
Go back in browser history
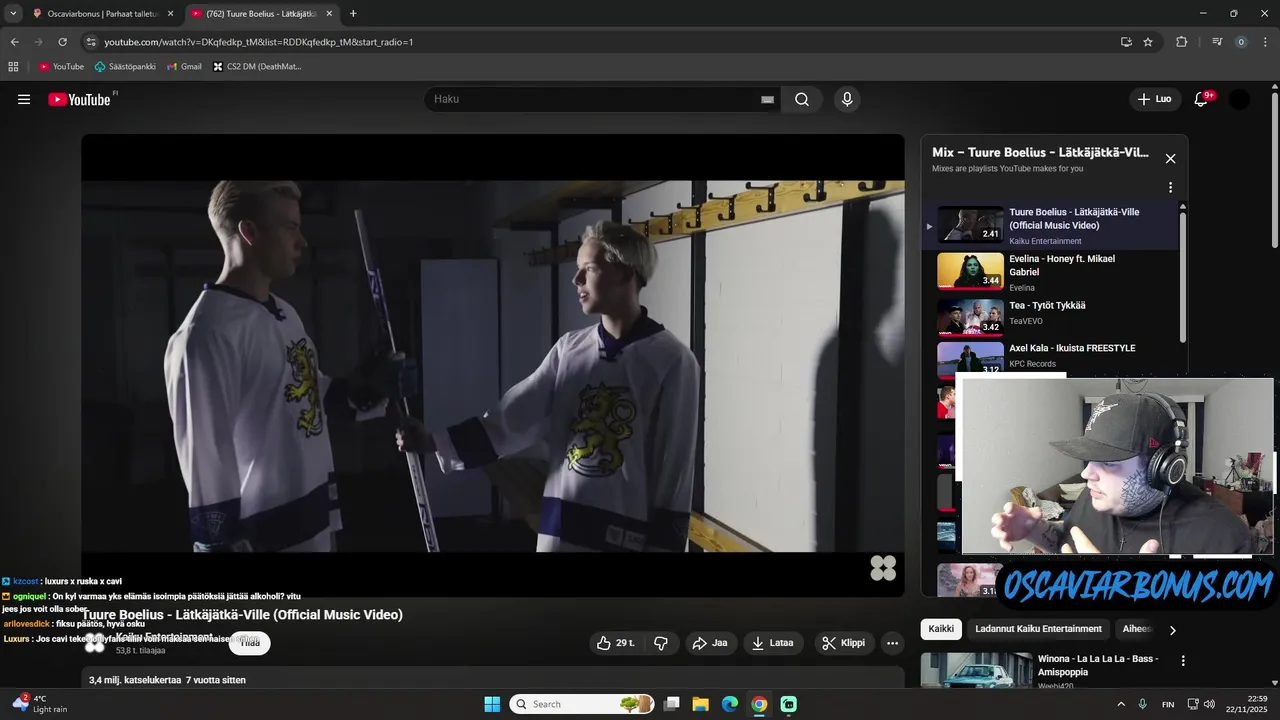click(14, 42)
